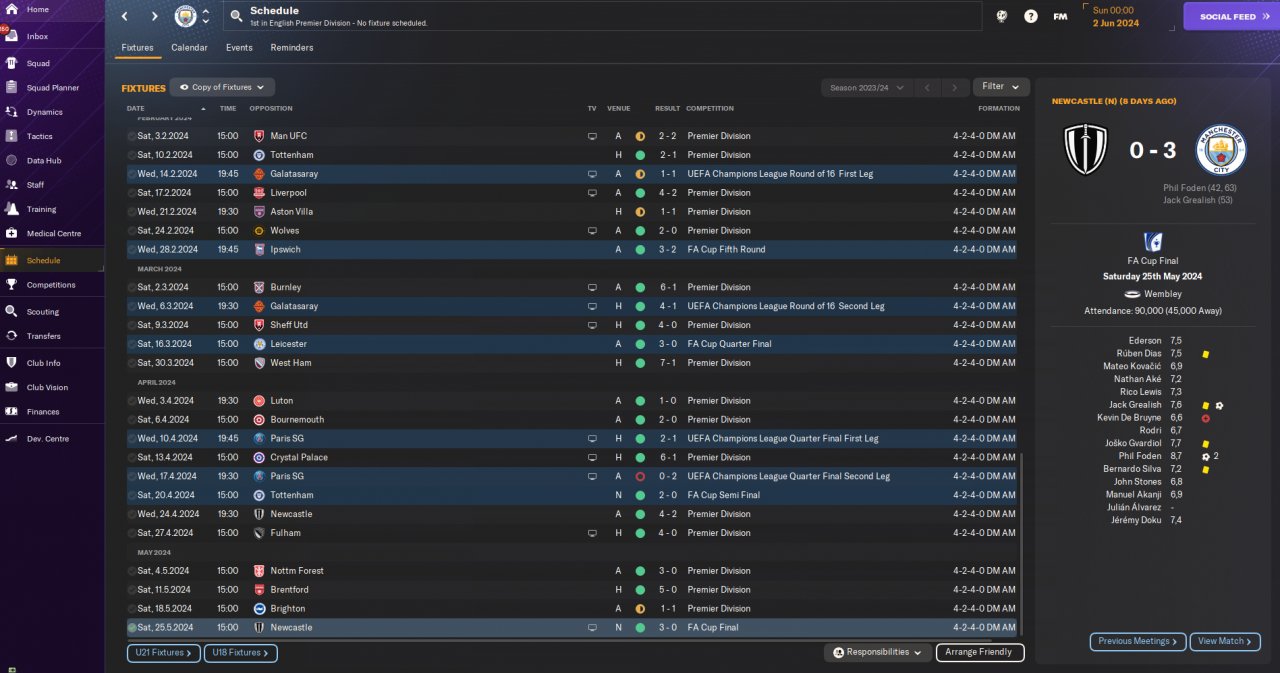
Task: Open the Dynamics sidebar icon
Action: click(x=11, y=112)
